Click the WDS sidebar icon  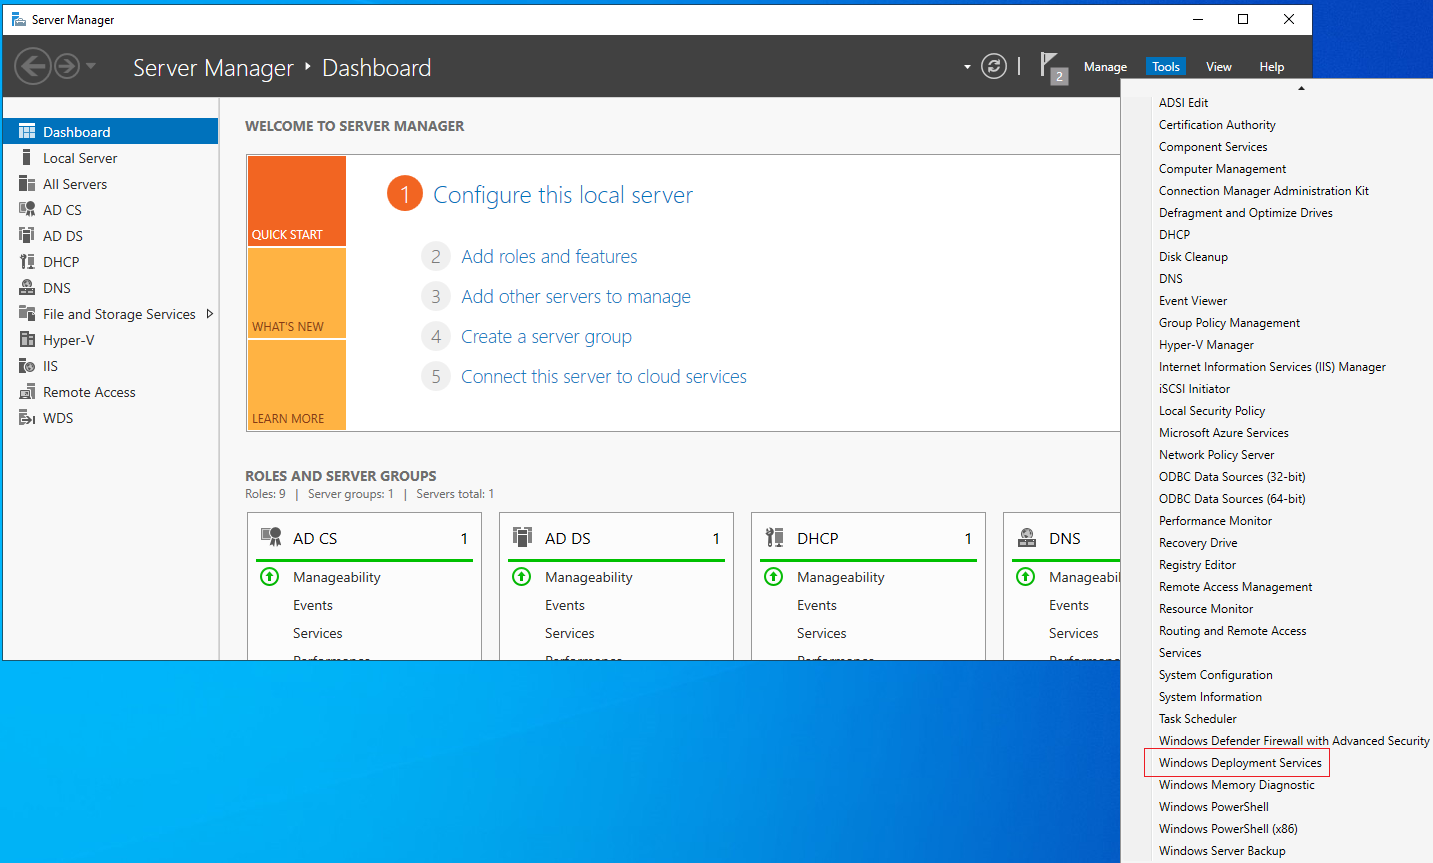[x=27, y=418]
